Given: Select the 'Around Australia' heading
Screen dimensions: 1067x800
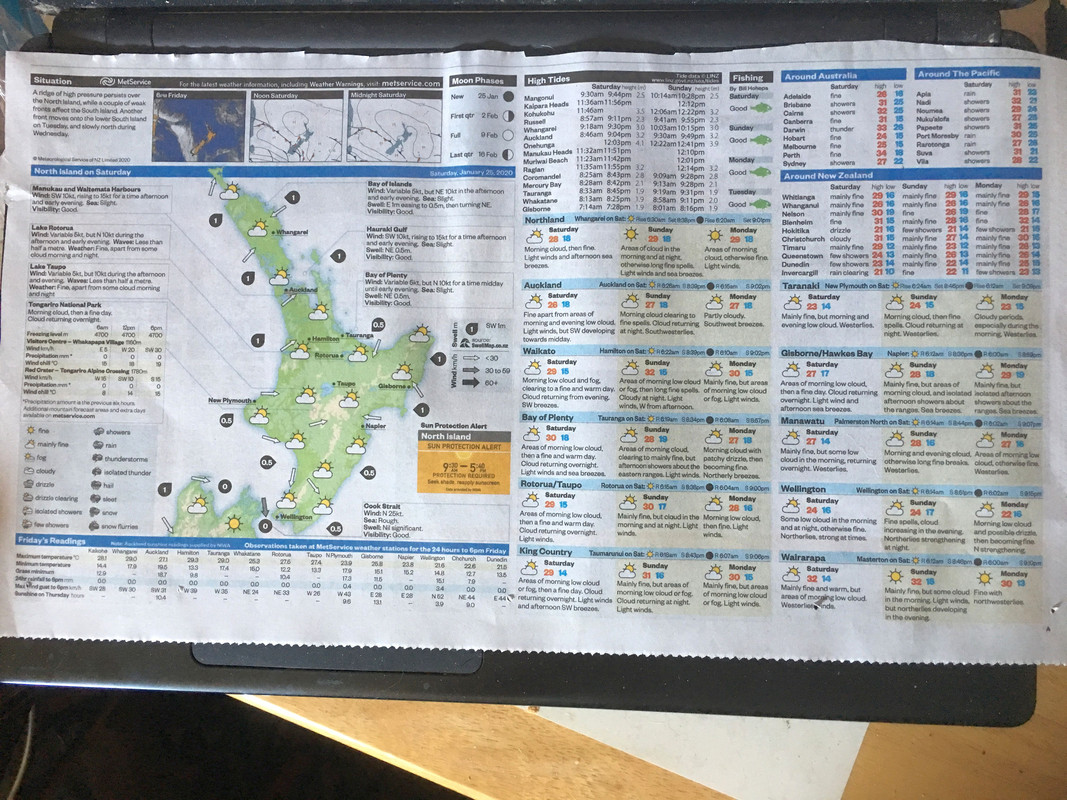Looking at the screenshot, I should (x=820, y=76).
